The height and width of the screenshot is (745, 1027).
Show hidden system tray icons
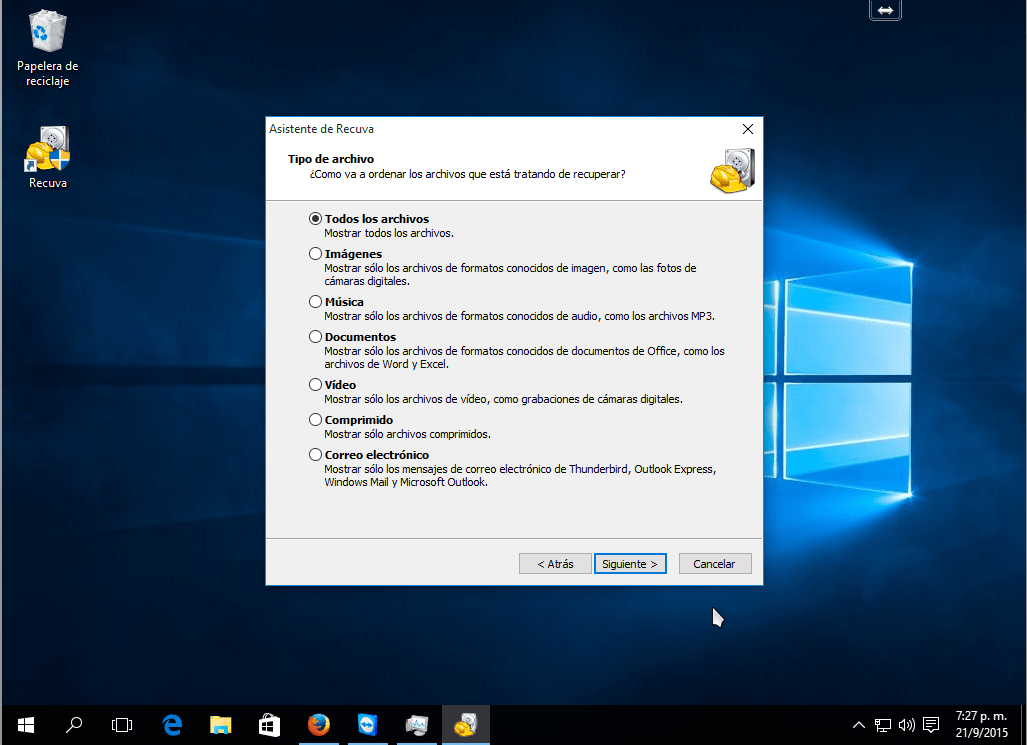859,725
